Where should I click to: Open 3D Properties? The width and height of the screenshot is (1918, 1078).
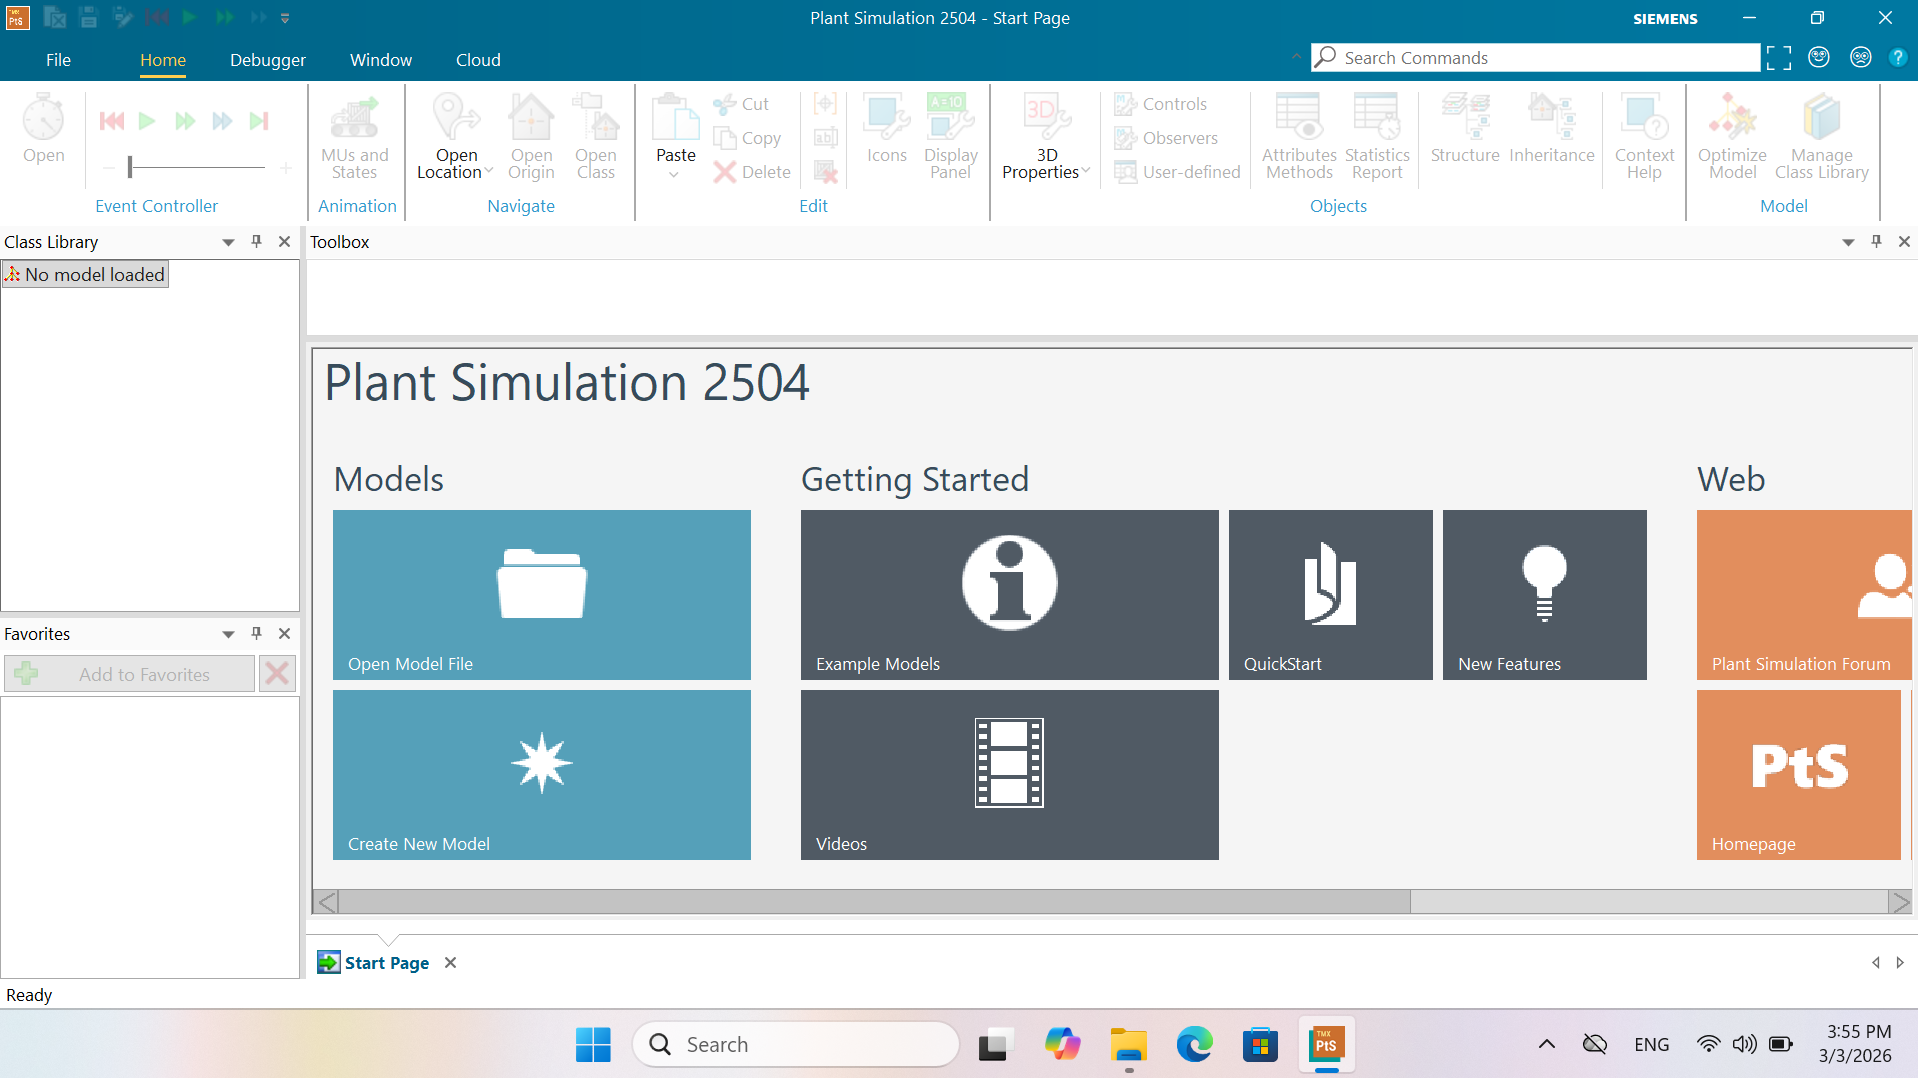coord(1047,137)
